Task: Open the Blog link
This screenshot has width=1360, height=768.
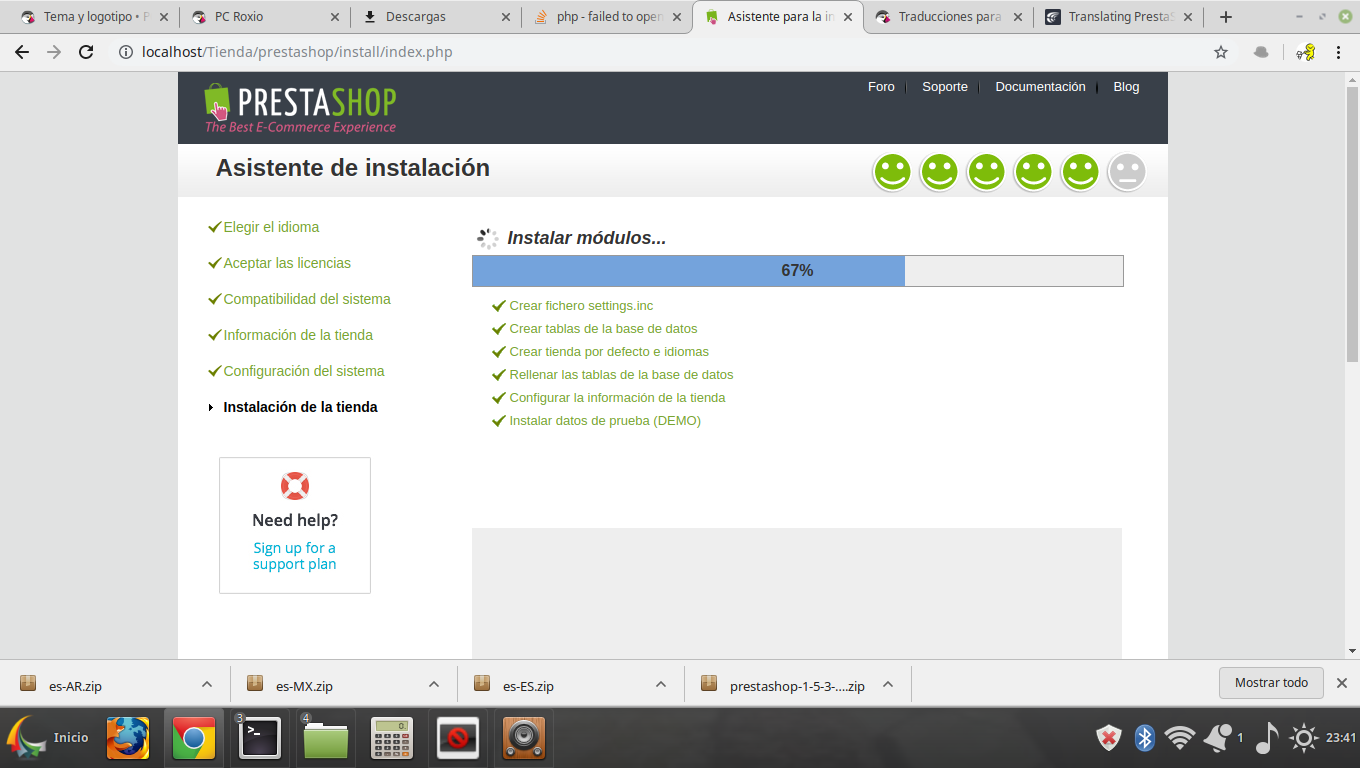Action: pyautogui.click(x=1126, y=87)
